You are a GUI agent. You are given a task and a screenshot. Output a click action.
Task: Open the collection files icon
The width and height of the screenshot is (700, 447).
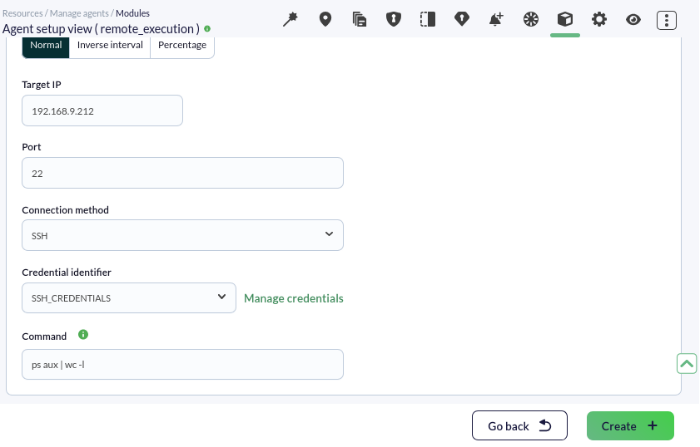pyautogui.click(x=359, y=20)
